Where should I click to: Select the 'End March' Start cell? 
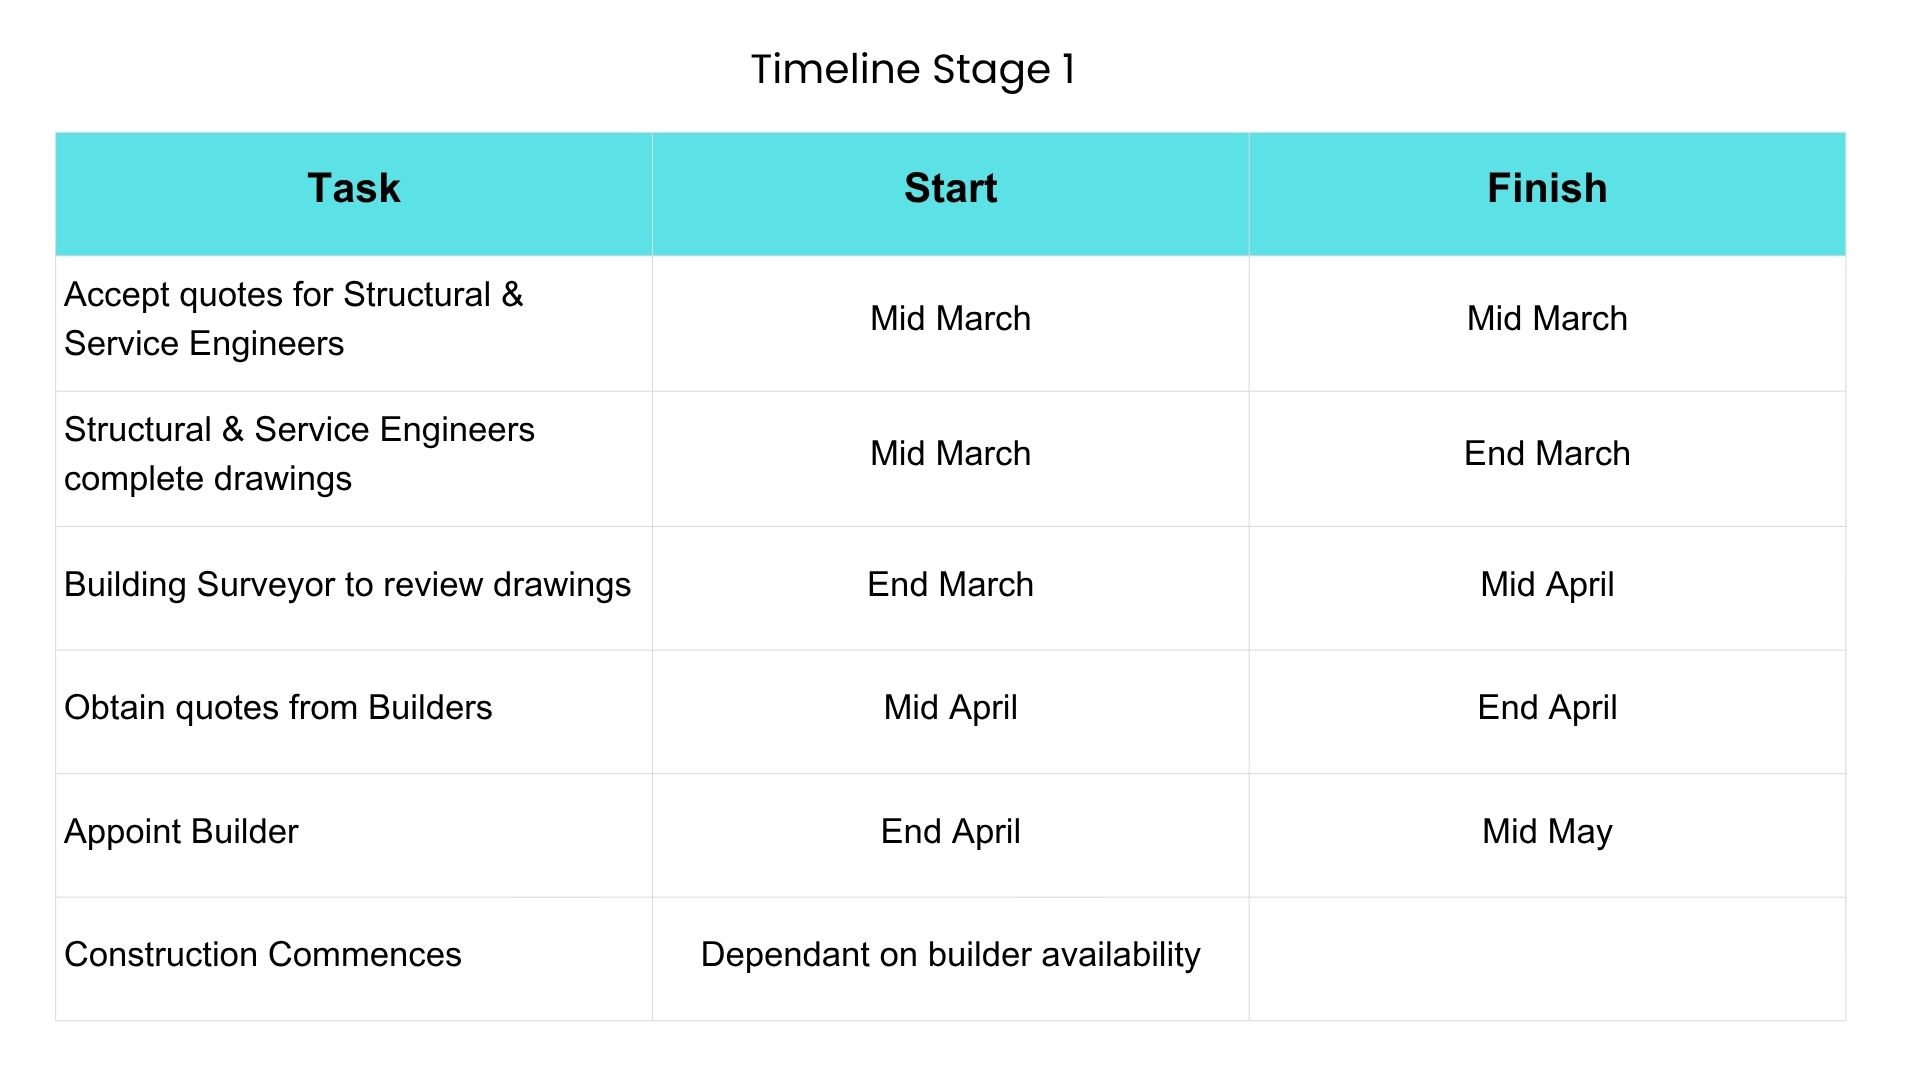click(x=950, y=585)
